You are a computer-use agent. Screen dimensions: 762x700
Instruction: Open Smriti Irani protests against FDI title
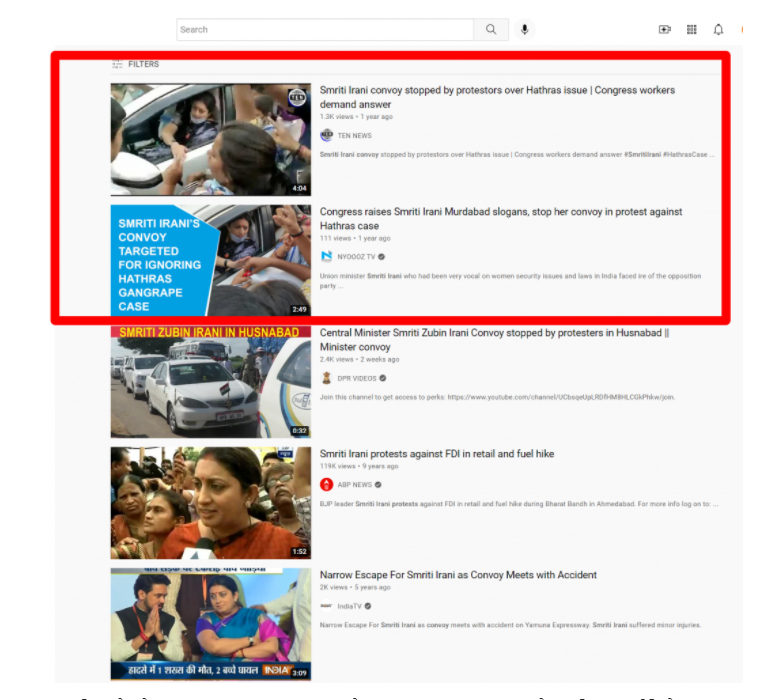pos(436,454)
